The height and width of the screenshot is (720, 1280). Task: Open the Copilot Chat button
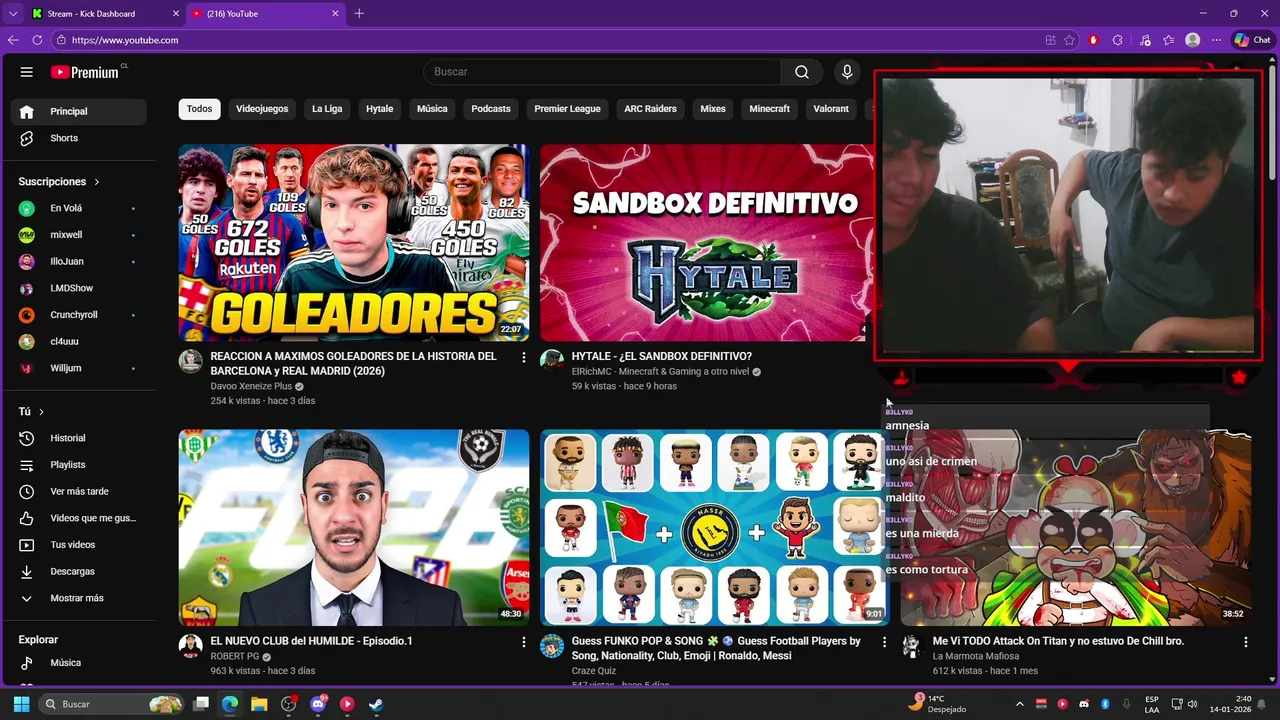[1252, 40]
